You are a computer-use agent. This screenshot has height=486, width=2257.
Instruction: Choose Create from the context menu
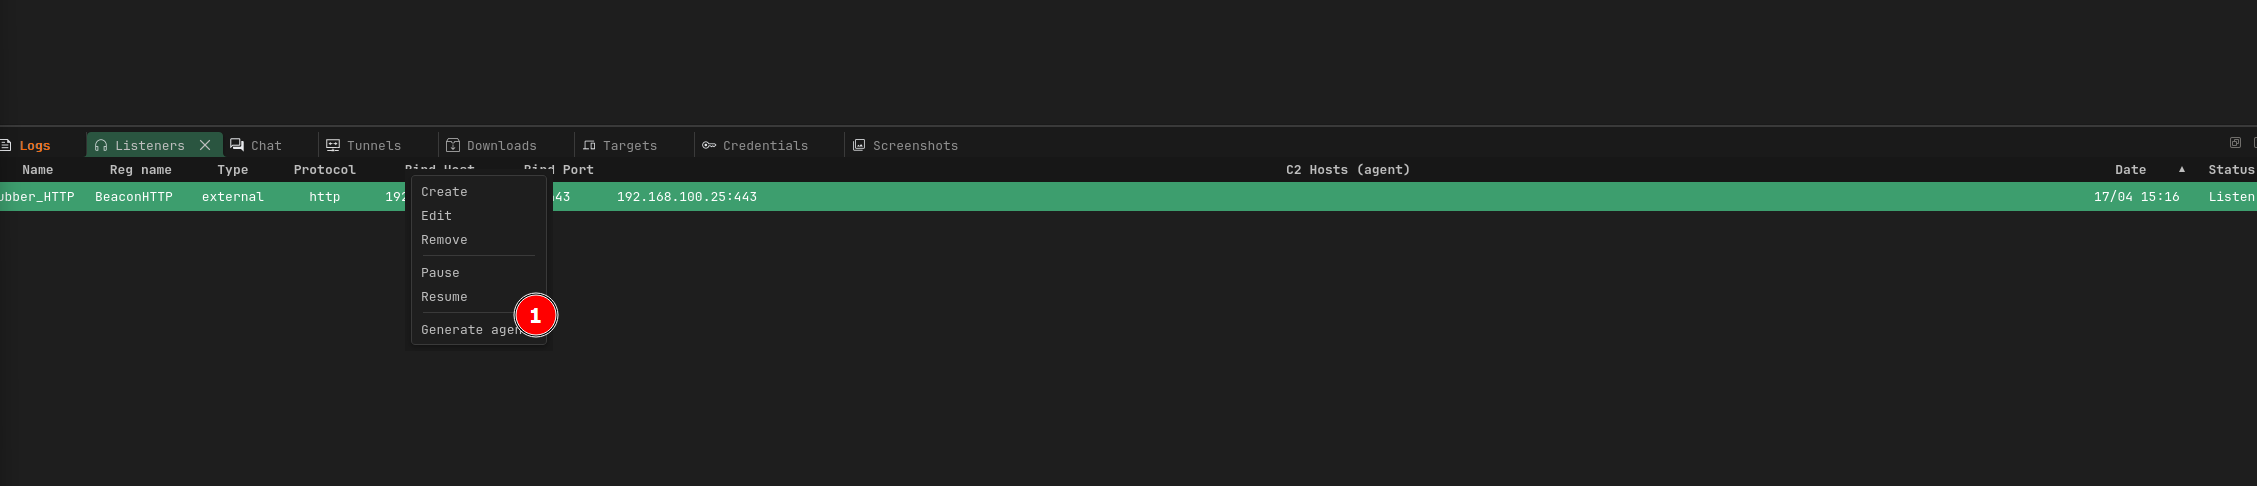pyautogui.click(x=444, y=192)
